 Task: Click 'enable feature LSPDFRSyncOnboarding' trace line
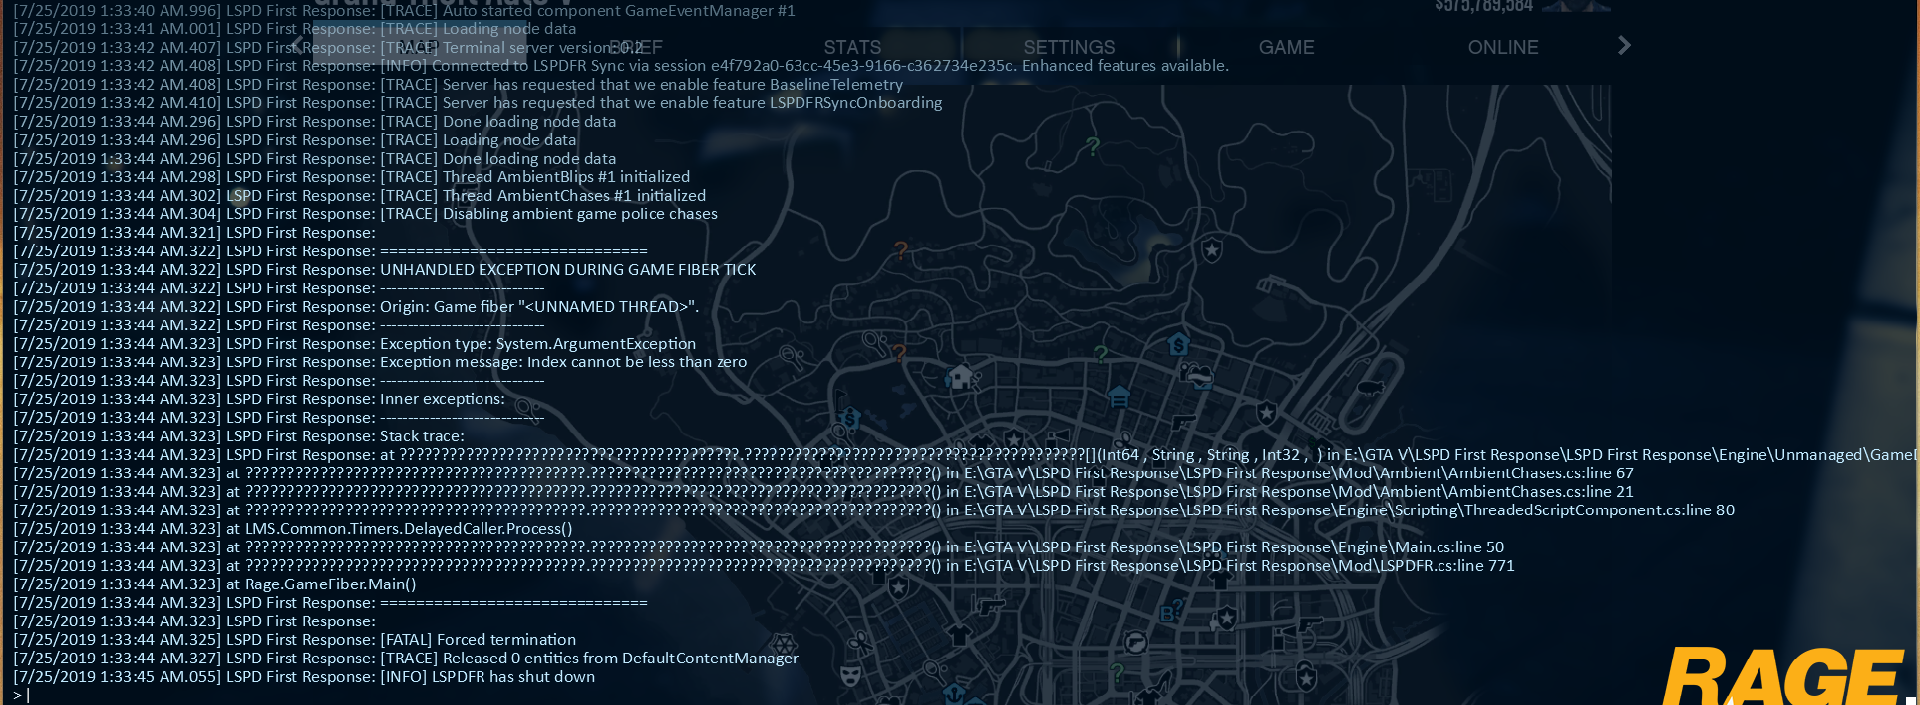[478, 103]
